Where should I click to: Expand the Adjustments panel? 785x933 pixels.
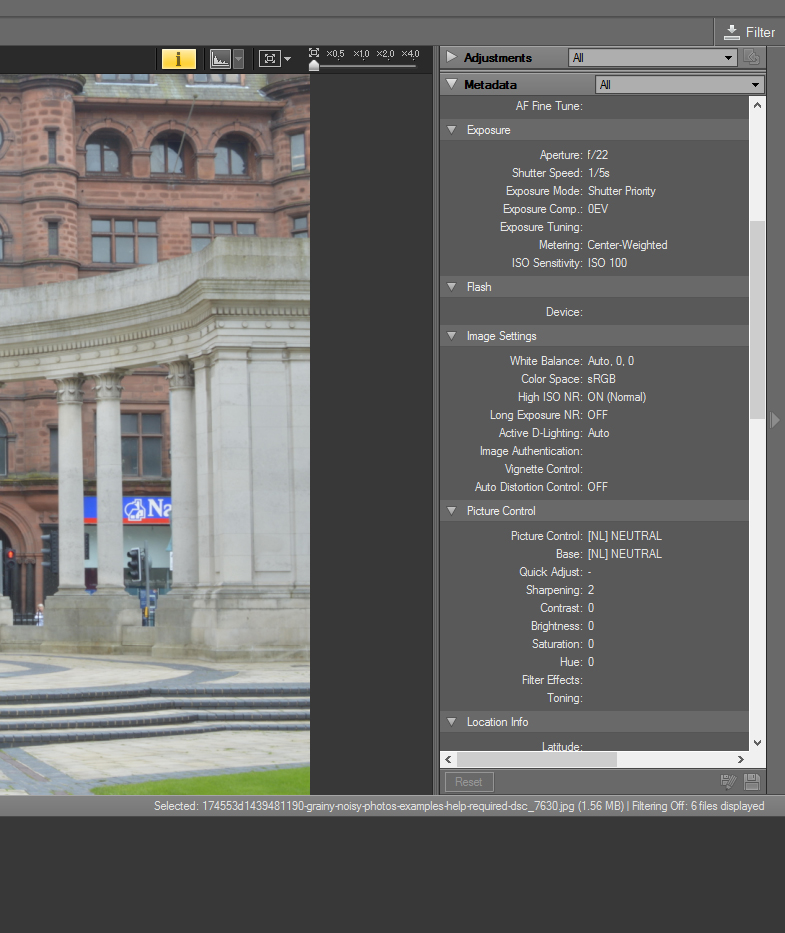pos(452,58)
